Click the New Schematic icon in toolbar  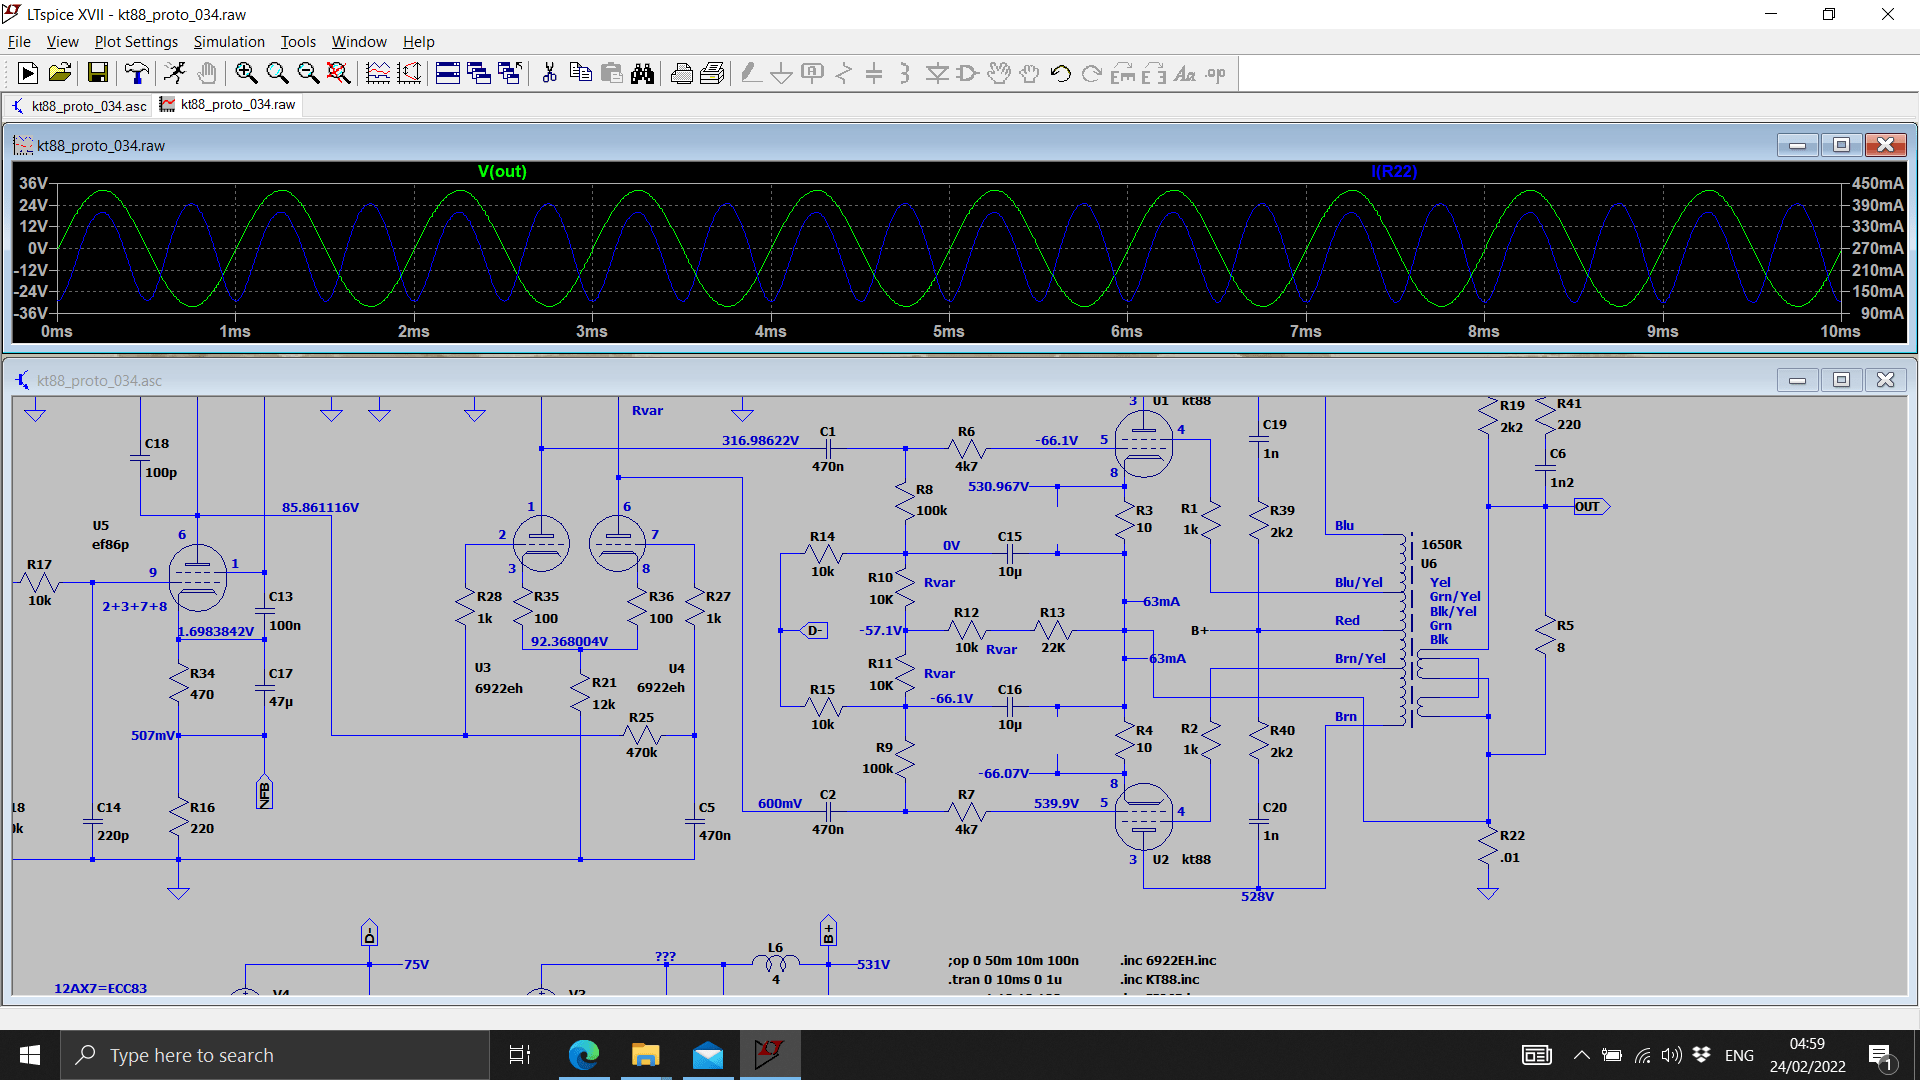tap(28, 73)
